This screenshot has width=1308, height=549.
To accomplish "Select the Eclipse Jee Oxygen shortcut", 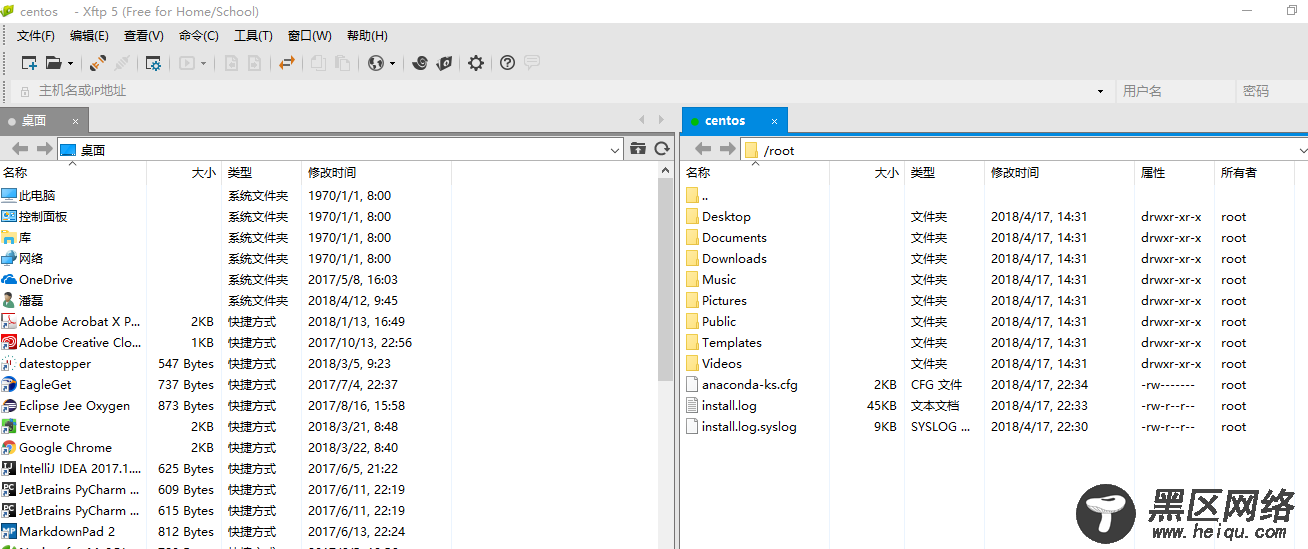I will (65, 406).
